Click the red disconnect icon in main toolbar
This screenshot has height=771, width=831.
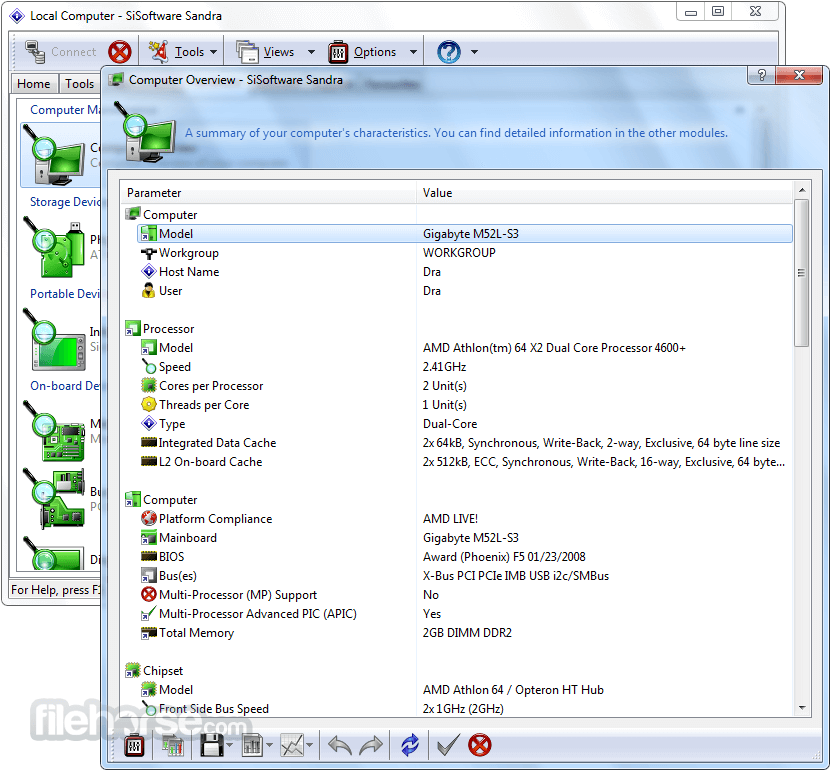pos(120,52)
